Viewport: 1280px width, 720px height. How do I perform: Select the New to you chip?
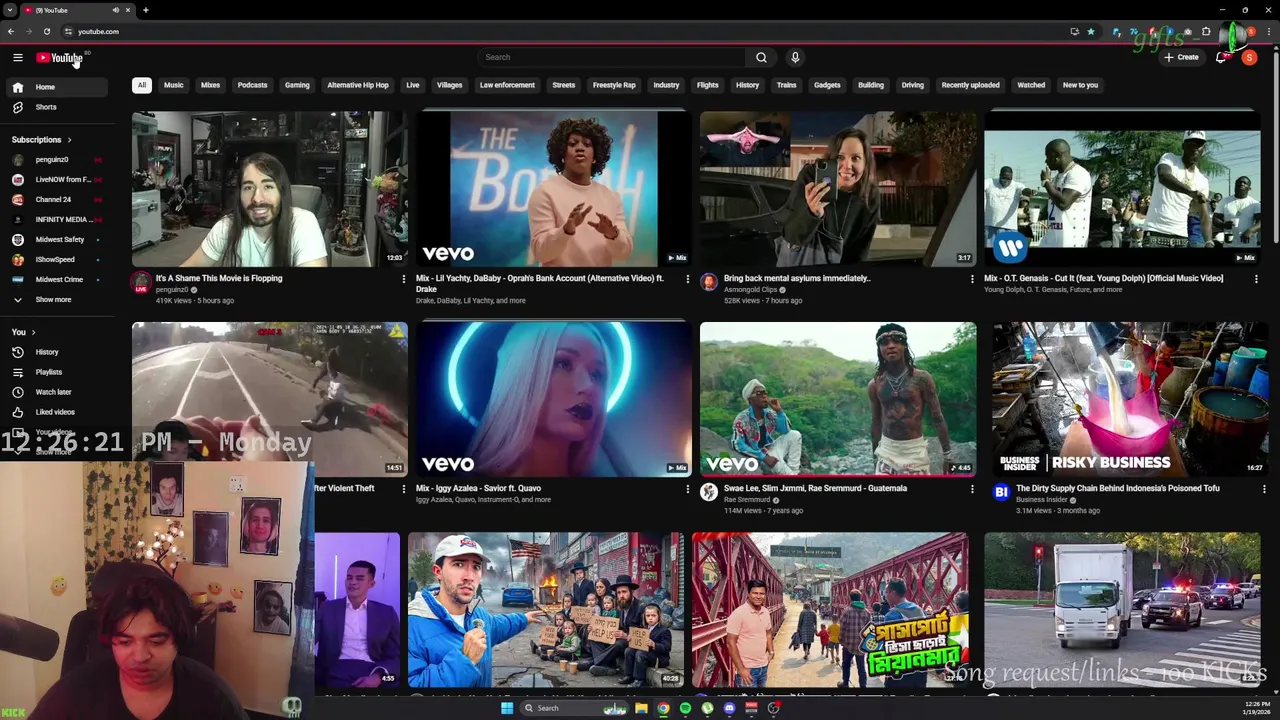click(x=1080, y=85)
